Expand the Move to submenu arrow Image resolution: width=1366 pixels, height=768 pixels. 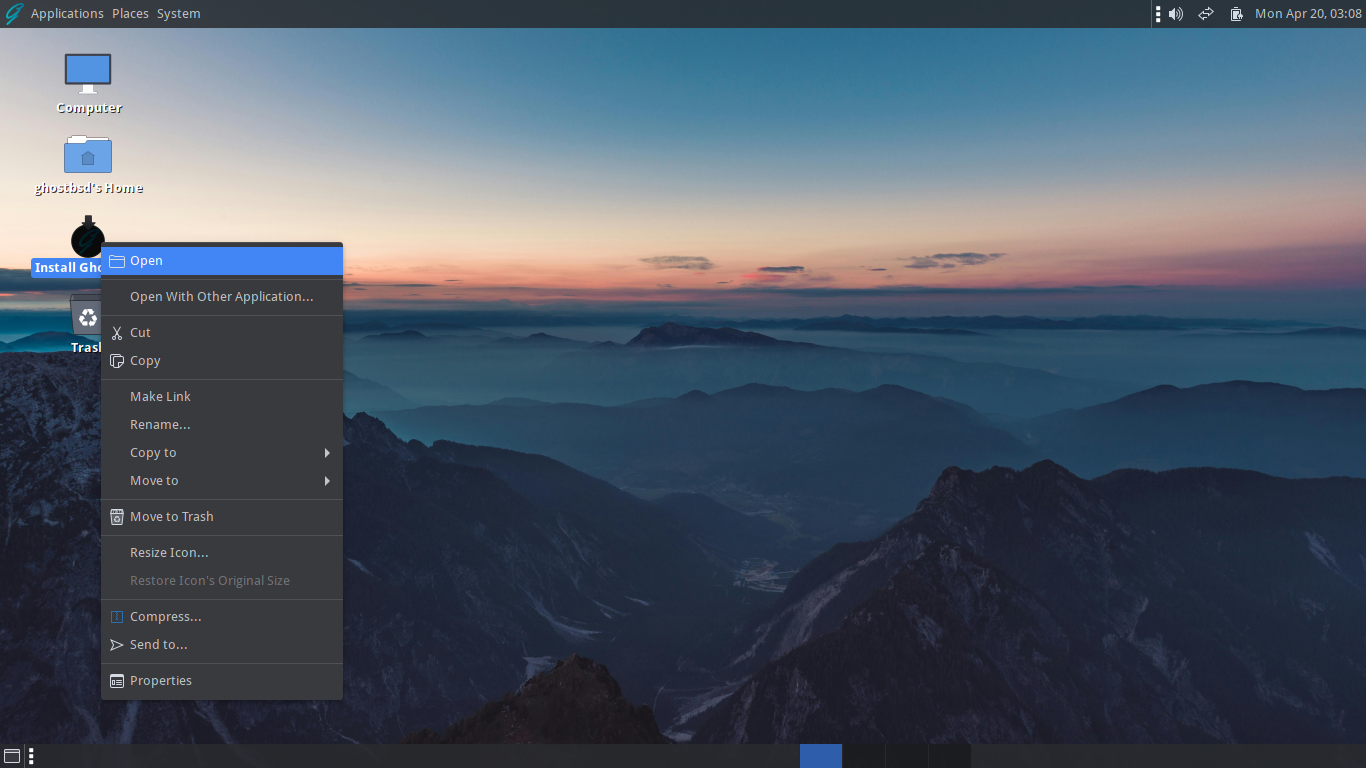(326, 480)
